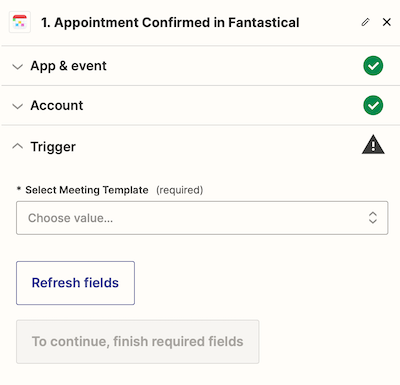The image size is (400, 385).
Task: Expand the Account section chevron
Action: (17, 106)
